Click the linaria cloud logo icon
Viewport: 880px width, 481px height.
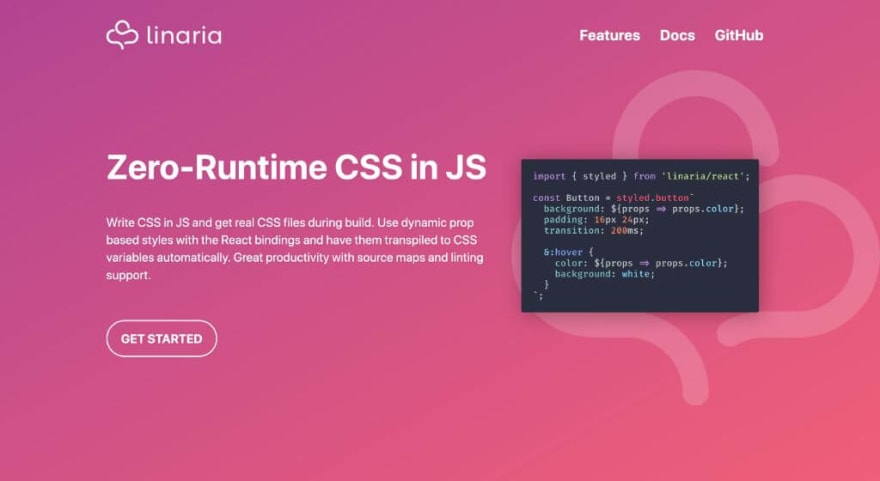coord(122,35)
